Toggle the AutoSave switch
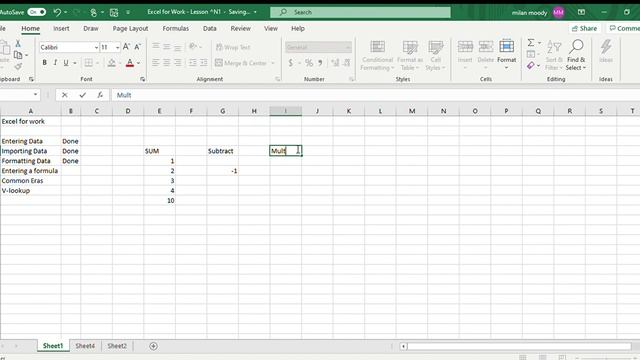This screenshot has width=640, height=360. [36, 12]
